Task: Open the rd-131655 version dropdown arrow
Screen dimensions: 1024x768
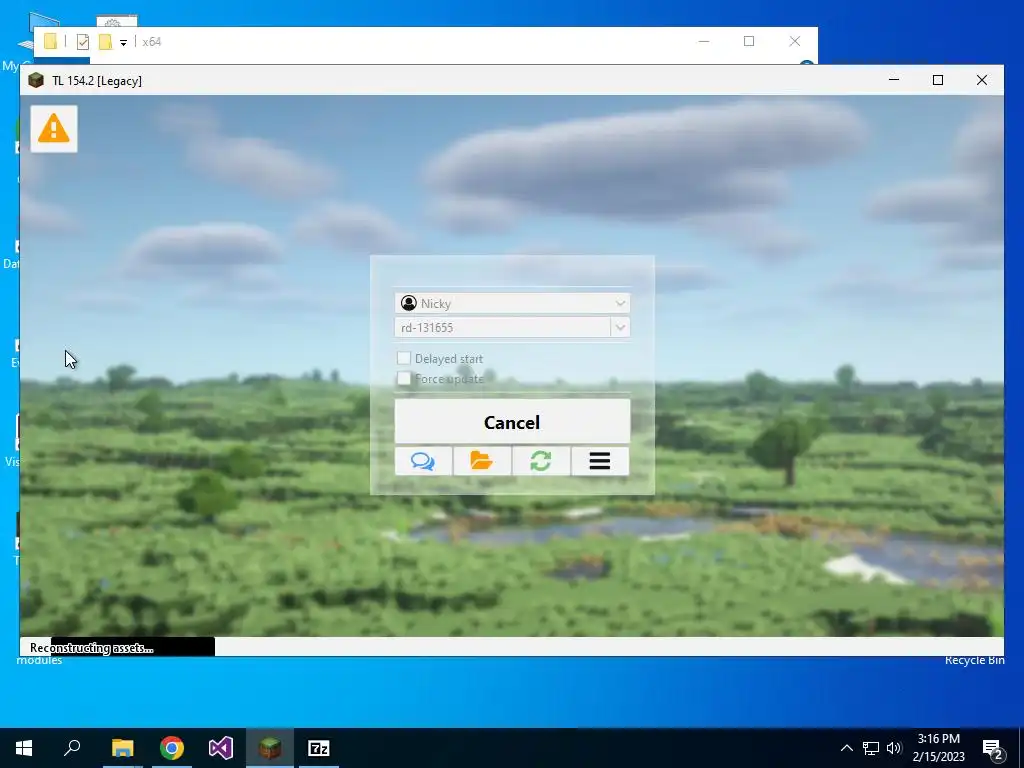Action: [x=620, y=327]
